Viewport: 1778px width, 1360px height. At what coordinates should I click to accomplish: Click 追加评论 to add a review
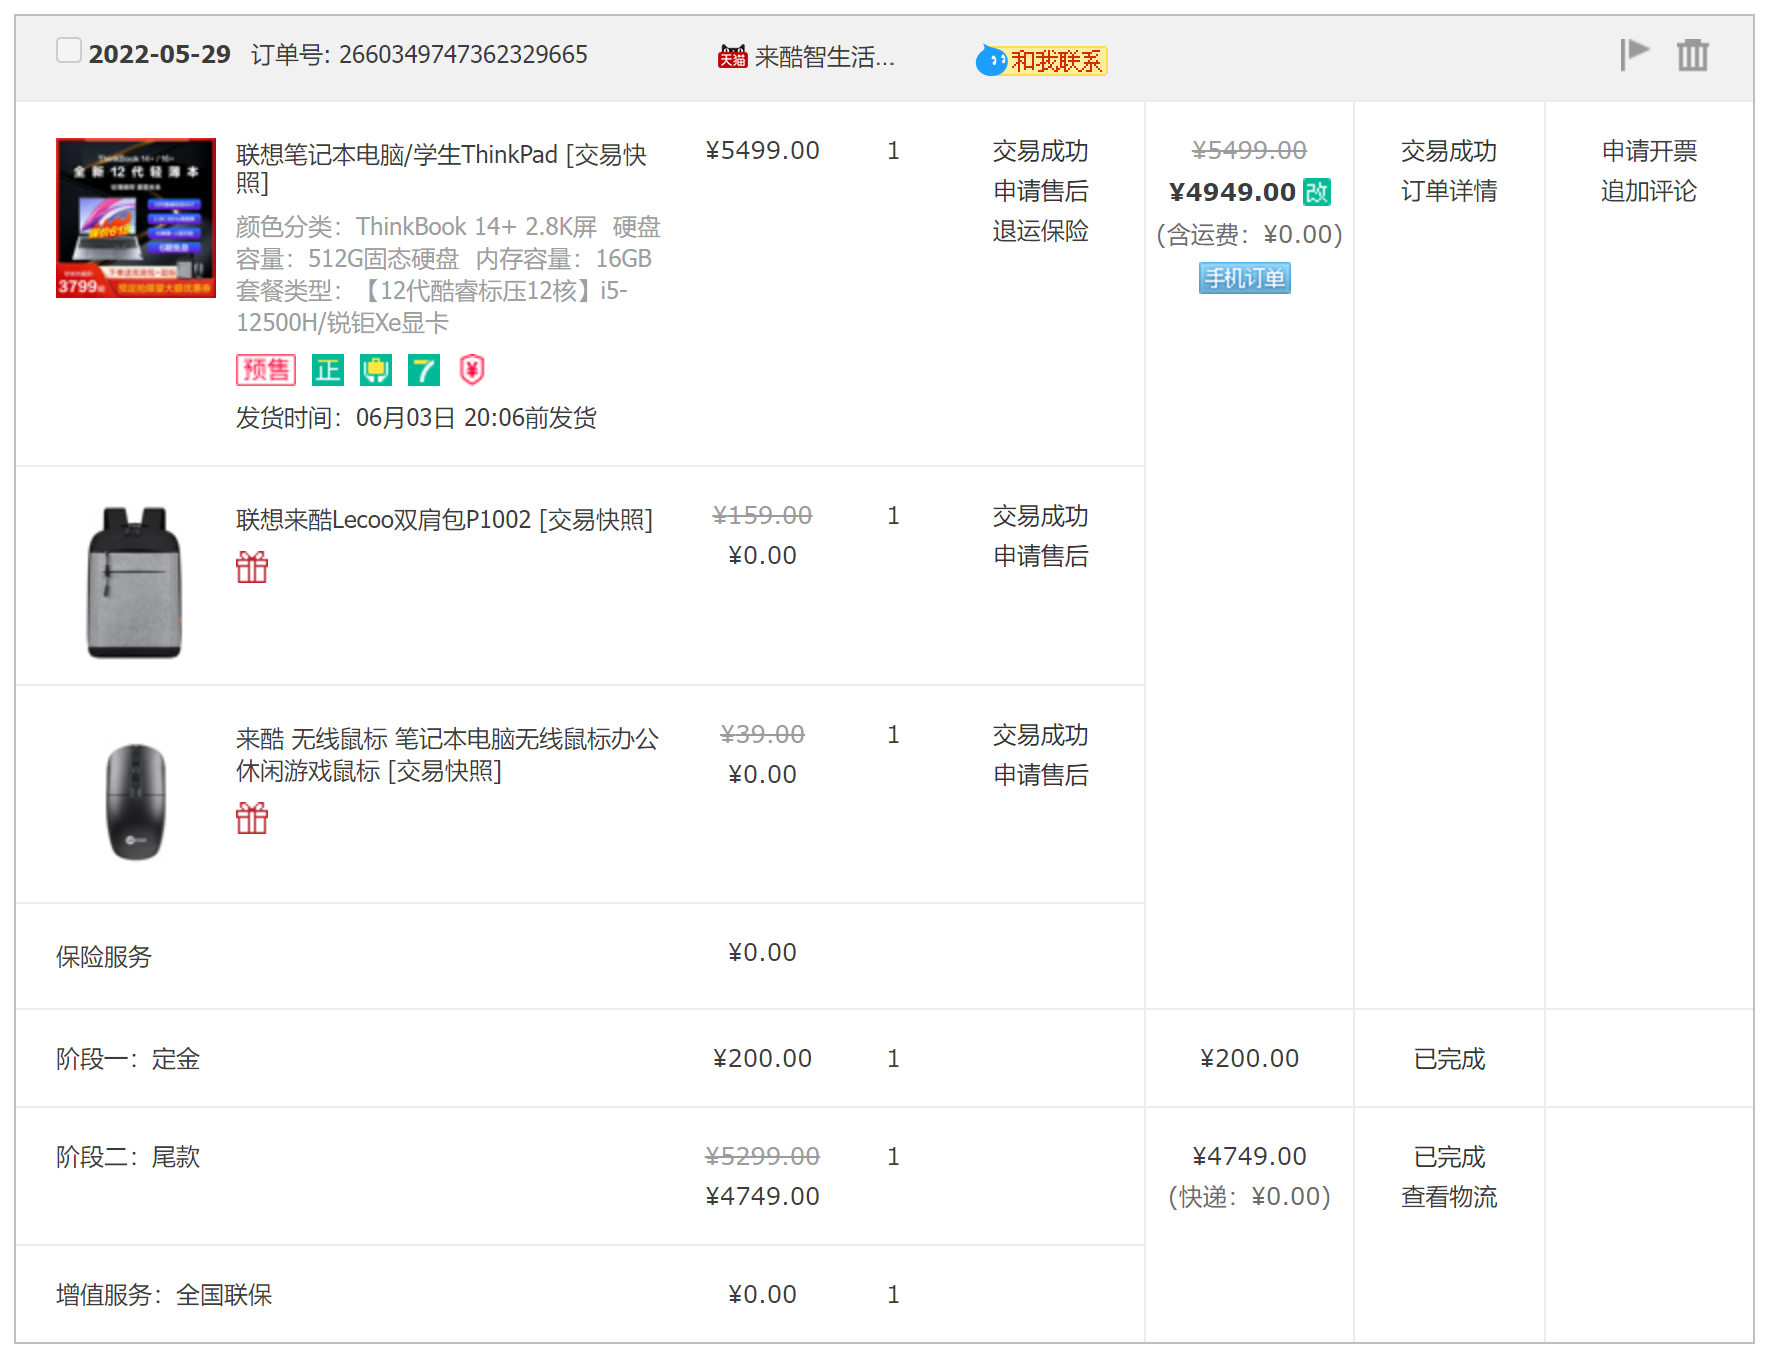pos(1649,191)
